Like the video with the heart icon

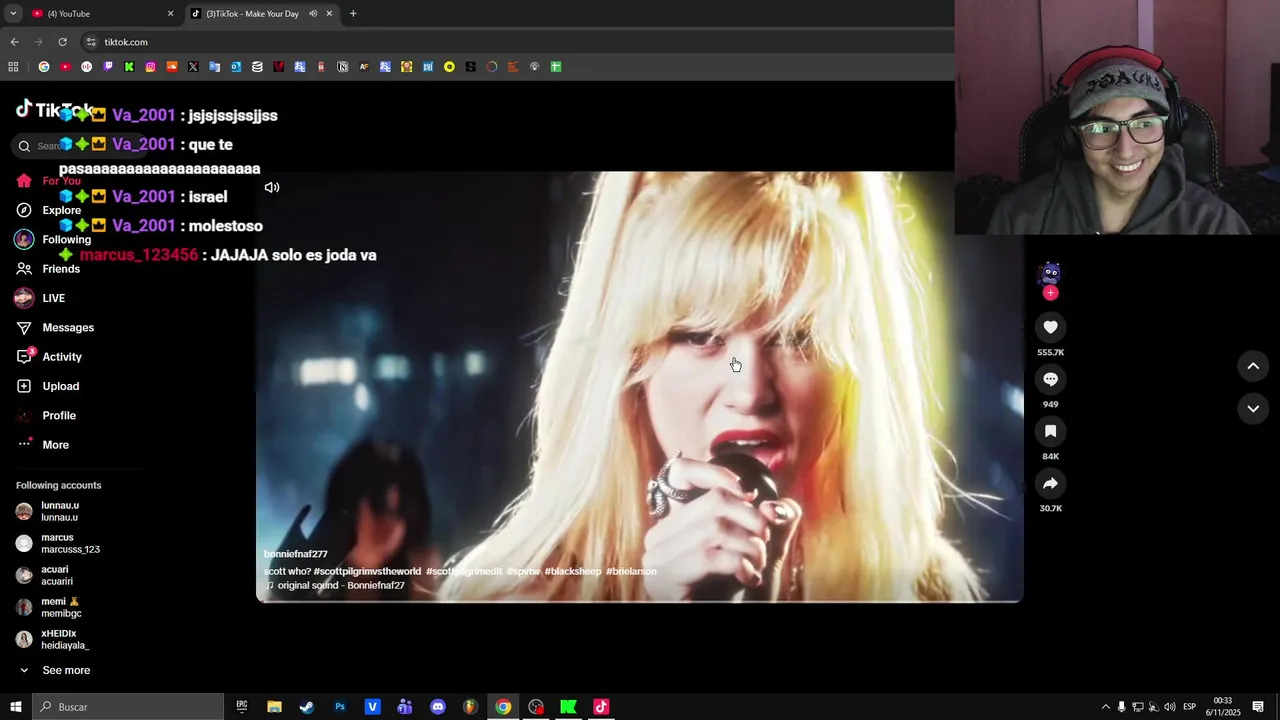click(x=1050, y=327)
